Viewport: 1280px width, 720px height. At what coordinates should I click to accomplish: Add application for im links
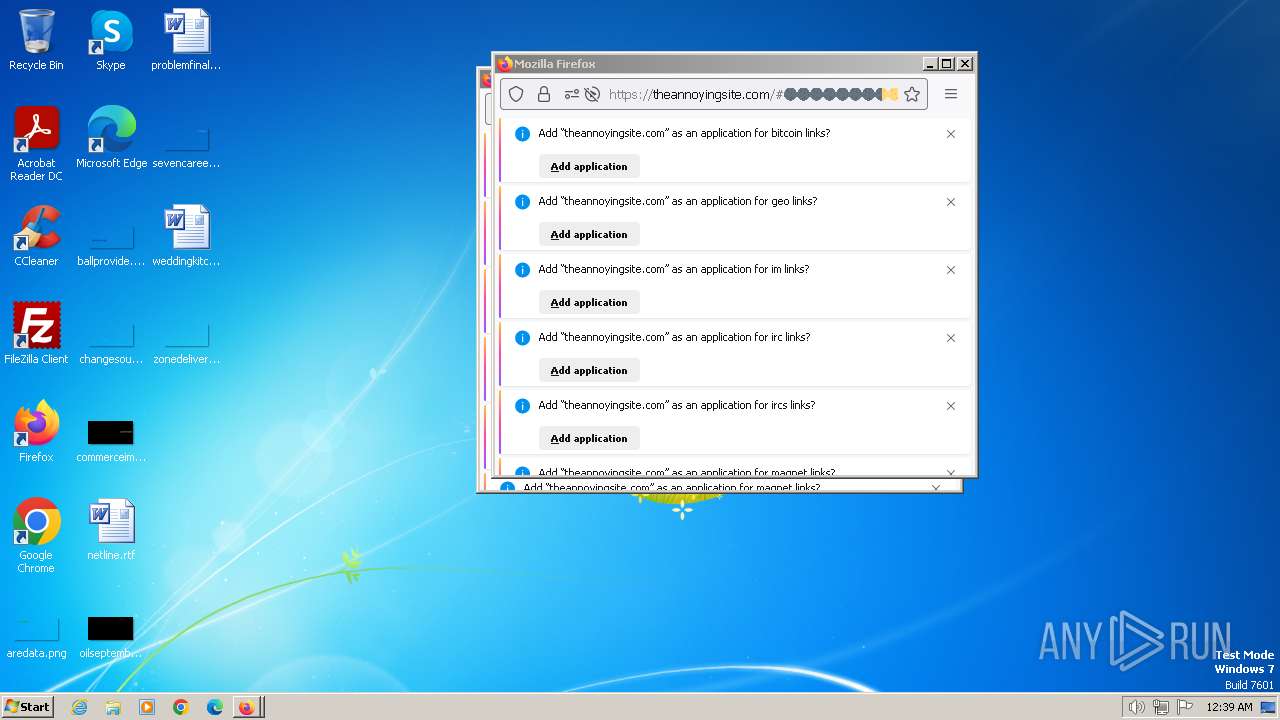point(589,302)
